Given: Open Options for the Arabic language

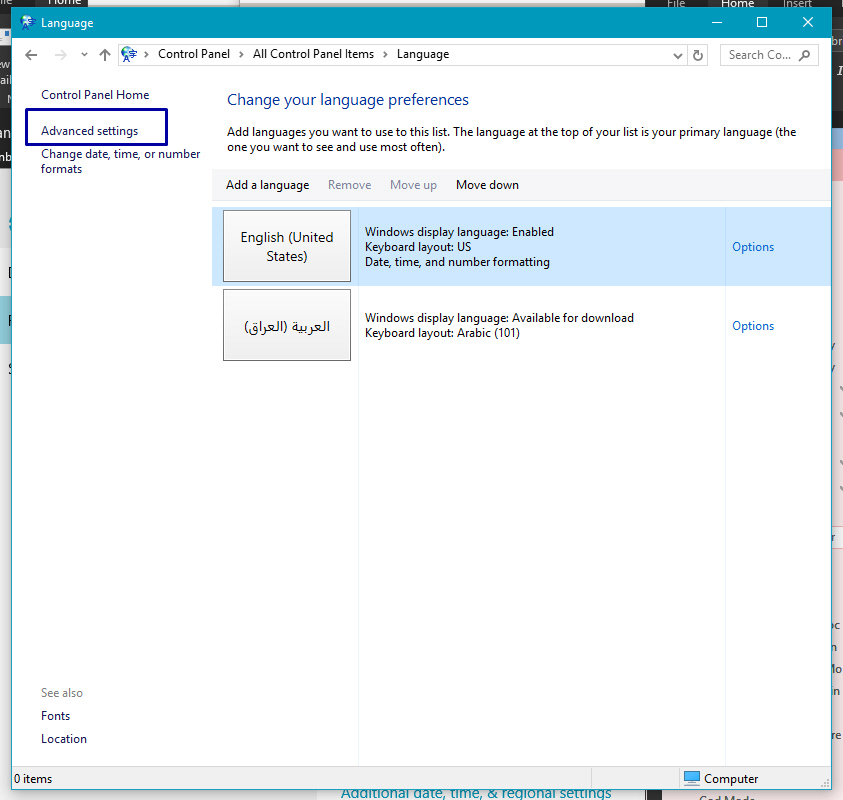Looking at the screenshot, I should [752, 326].
